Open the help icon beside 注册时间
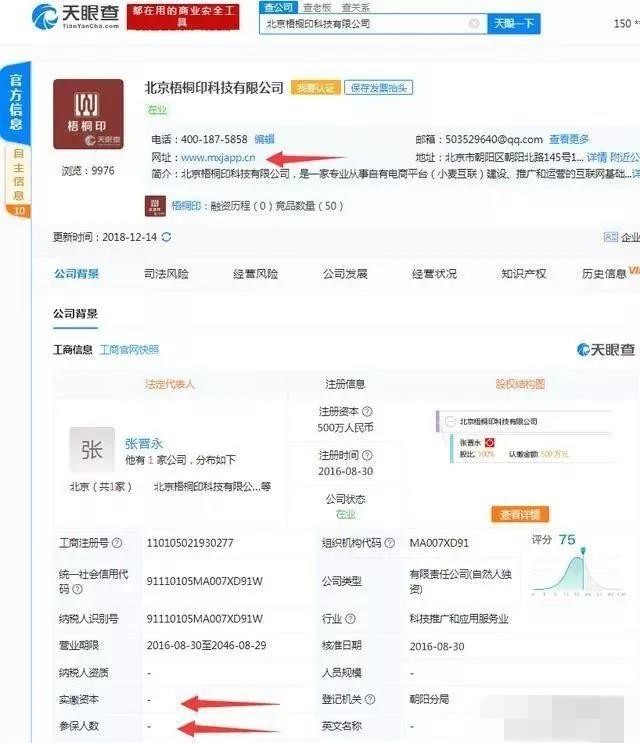640x743 pixels. click(367, 455)
